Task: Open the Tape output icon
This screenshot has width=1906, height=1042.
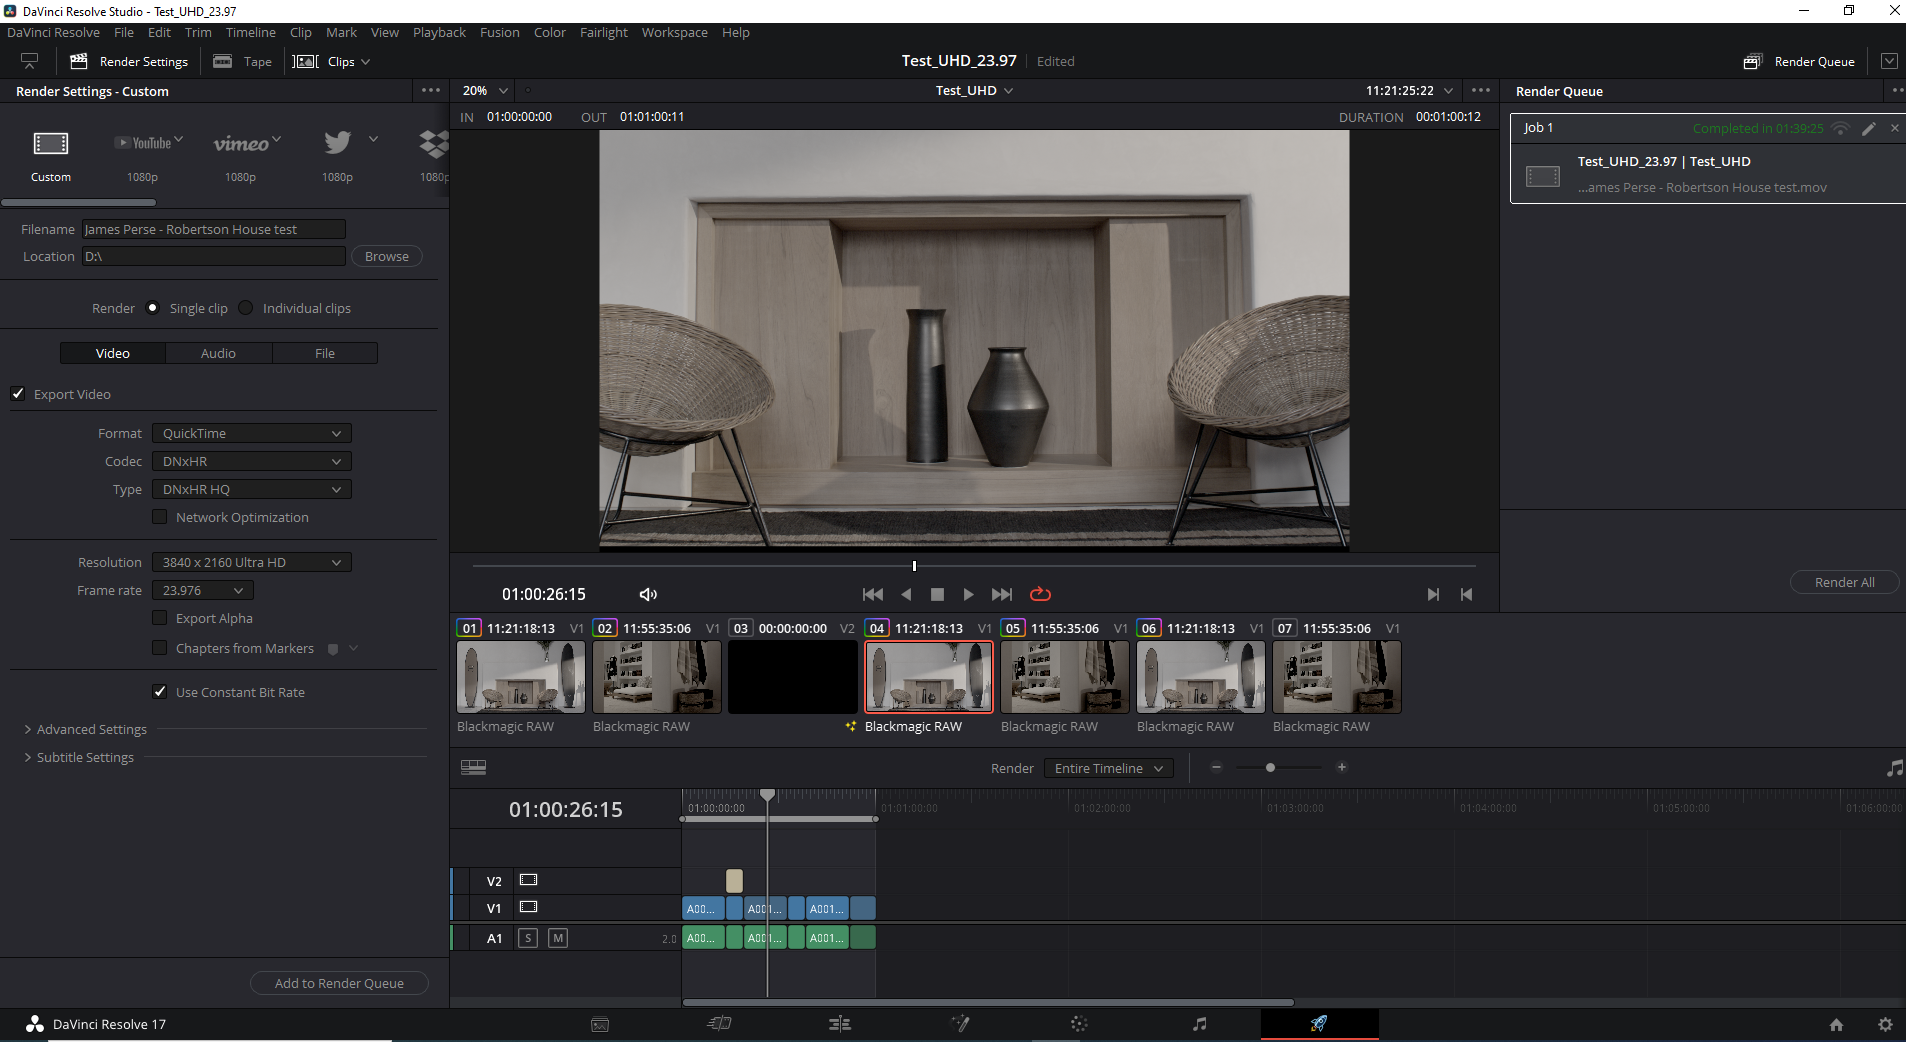Action: tap(223, 61)
